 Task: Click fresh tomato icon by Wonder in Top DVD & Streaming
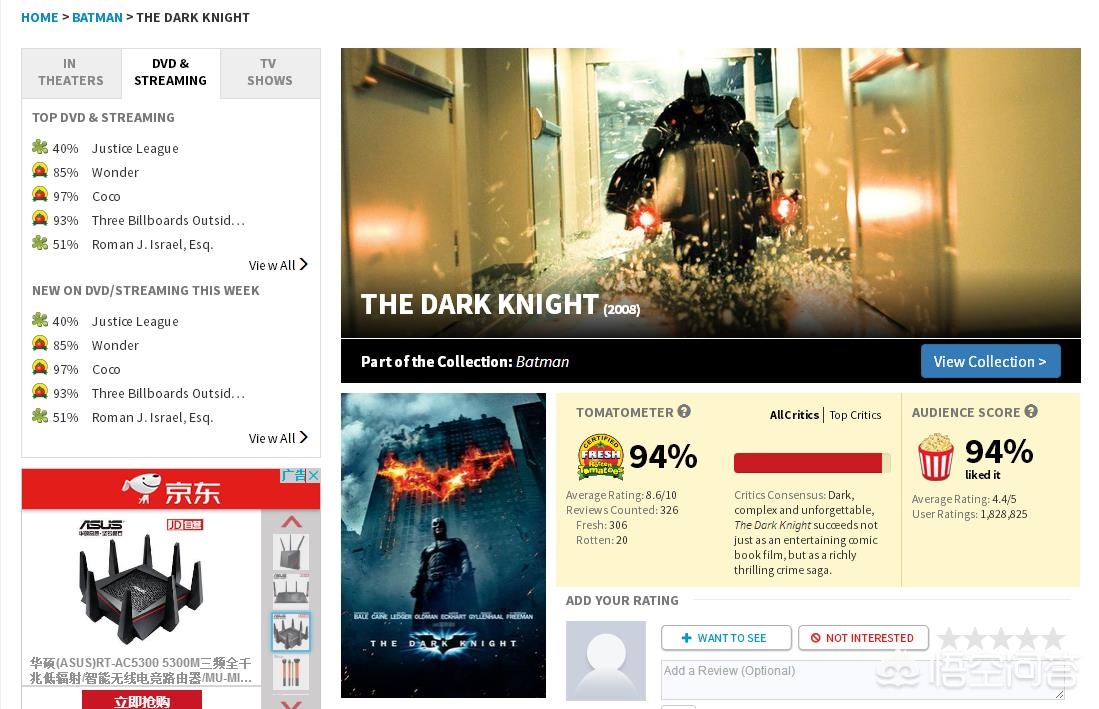[x=40, y=170]
